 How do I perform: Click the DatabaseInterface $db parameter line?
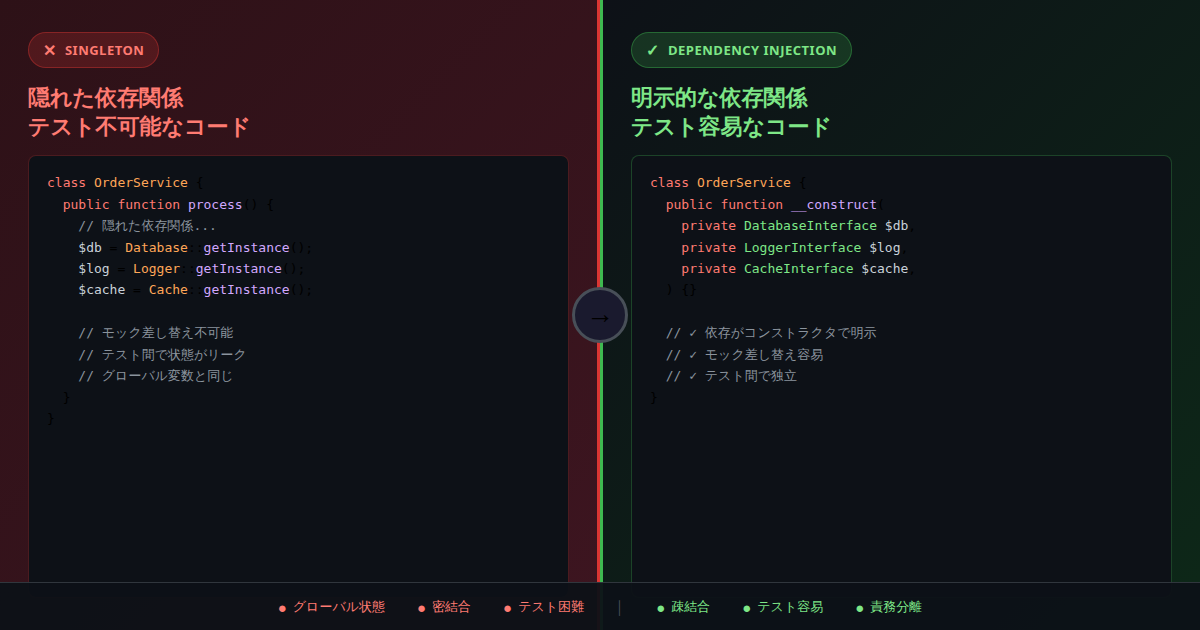[x=798, y=226]
